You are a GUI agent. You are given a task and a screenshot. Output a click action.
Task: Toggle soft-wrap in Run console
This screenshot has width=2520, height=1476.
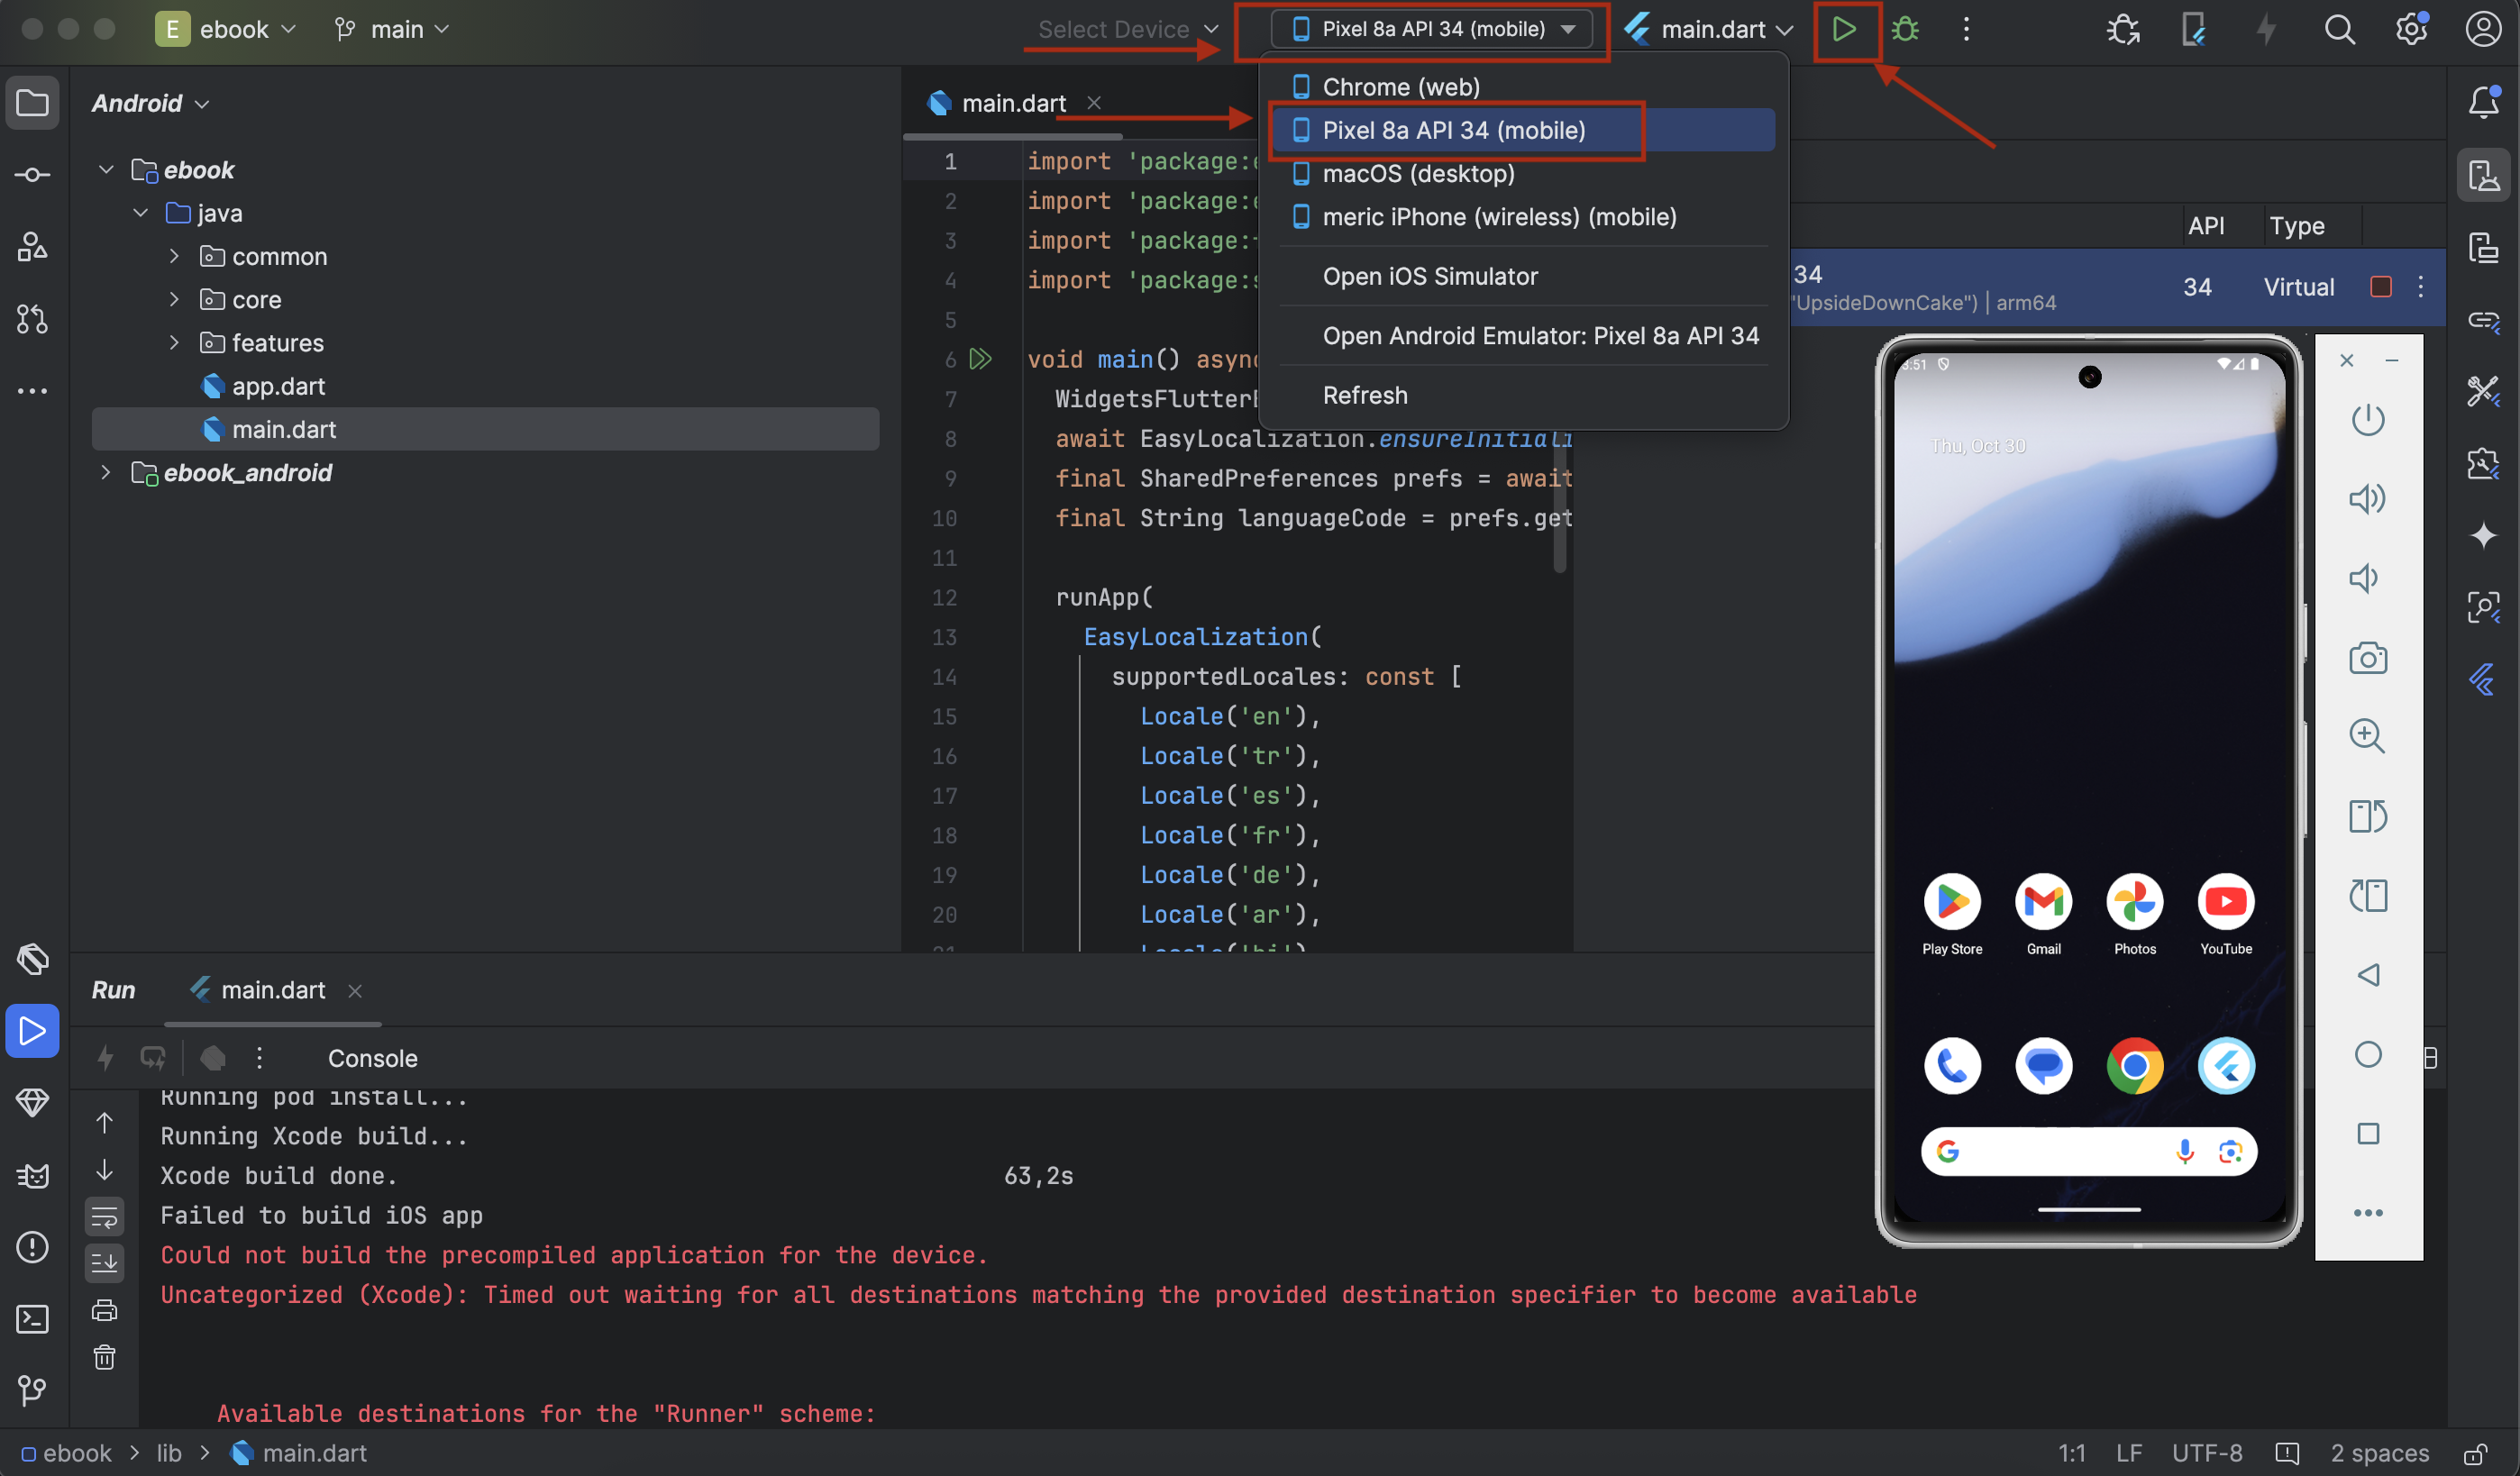[x=104, y=1216]
